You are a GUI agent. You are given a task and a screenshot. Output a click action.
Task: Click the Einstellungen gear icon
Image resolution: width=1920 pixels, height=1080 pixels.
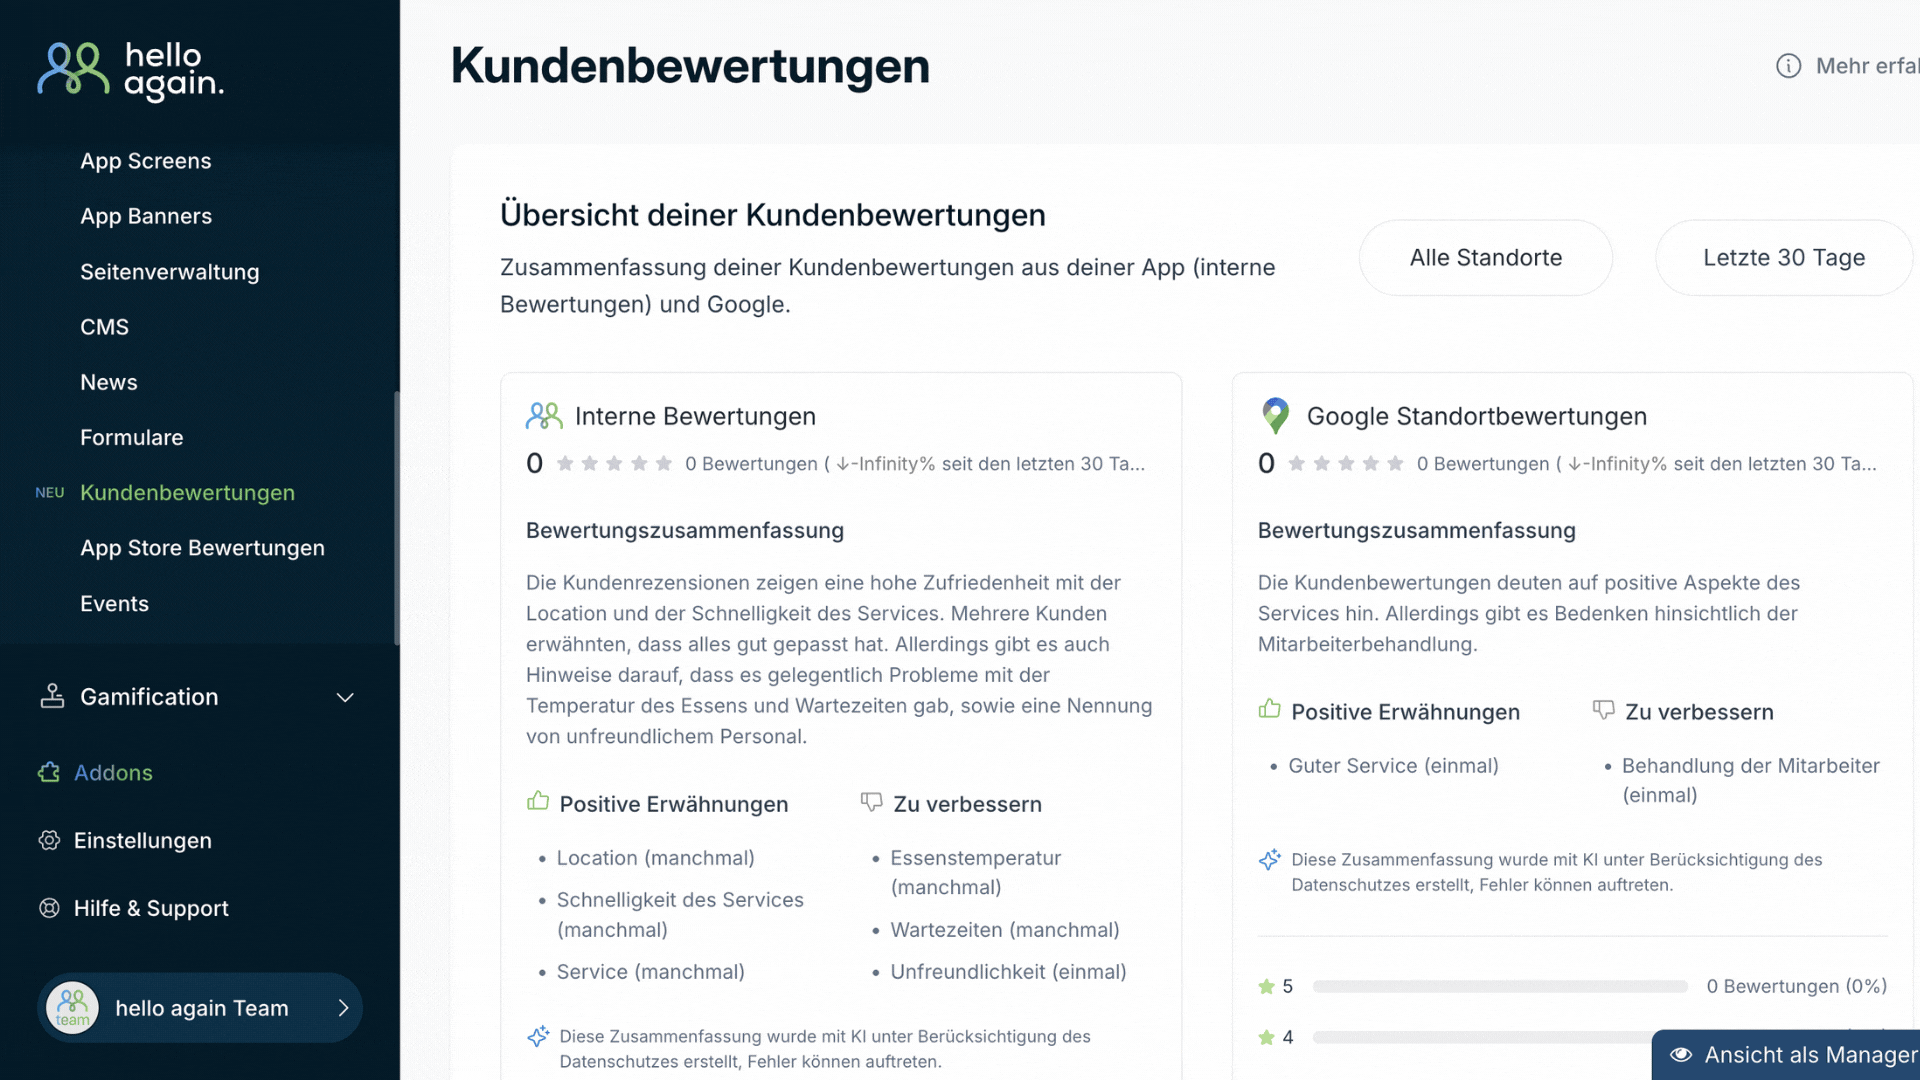pyautogui.click(x=49, y=840)
